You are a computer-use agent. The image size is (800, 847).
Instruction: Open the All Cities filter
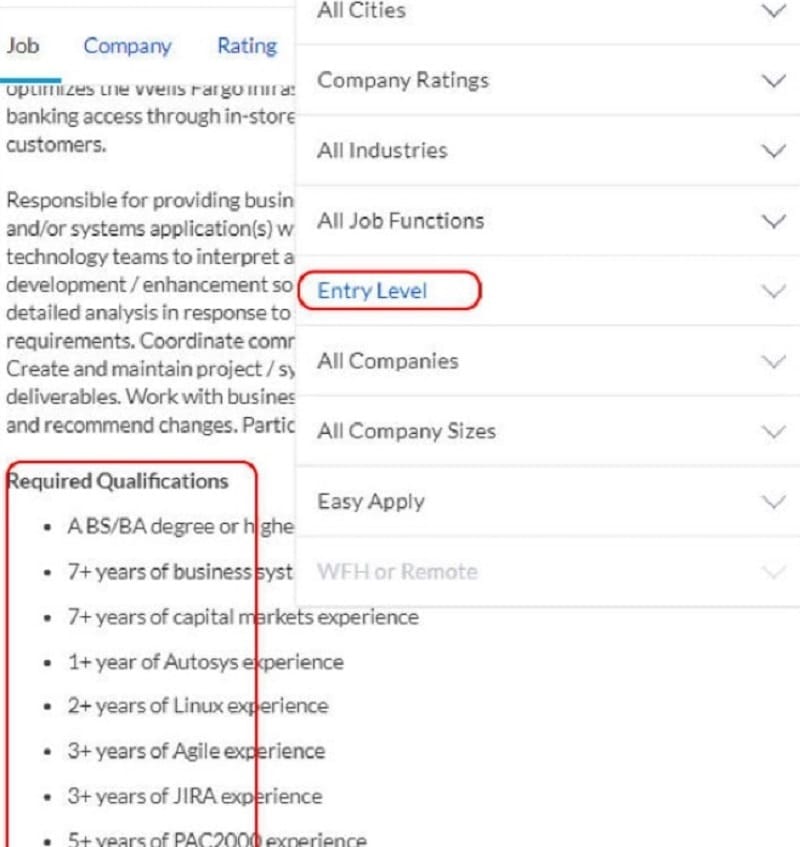pyautogui.click(x=361, y=11)
